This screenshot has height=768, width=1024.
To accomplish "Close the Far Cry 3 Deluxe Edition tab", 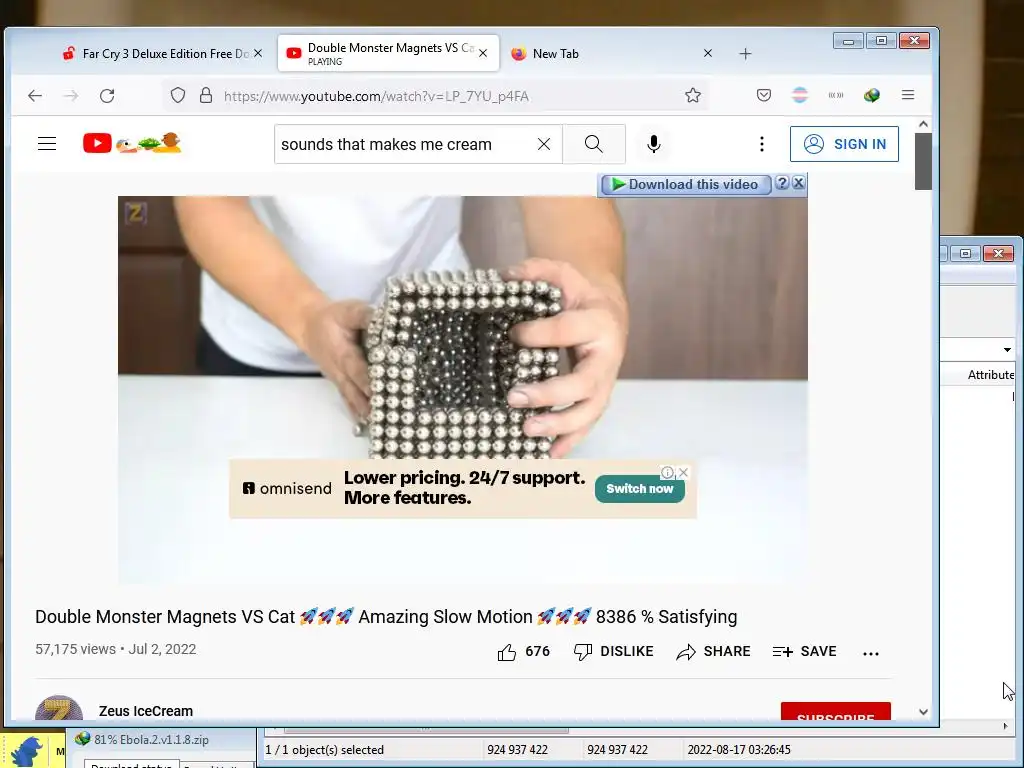I will point(258,54).
